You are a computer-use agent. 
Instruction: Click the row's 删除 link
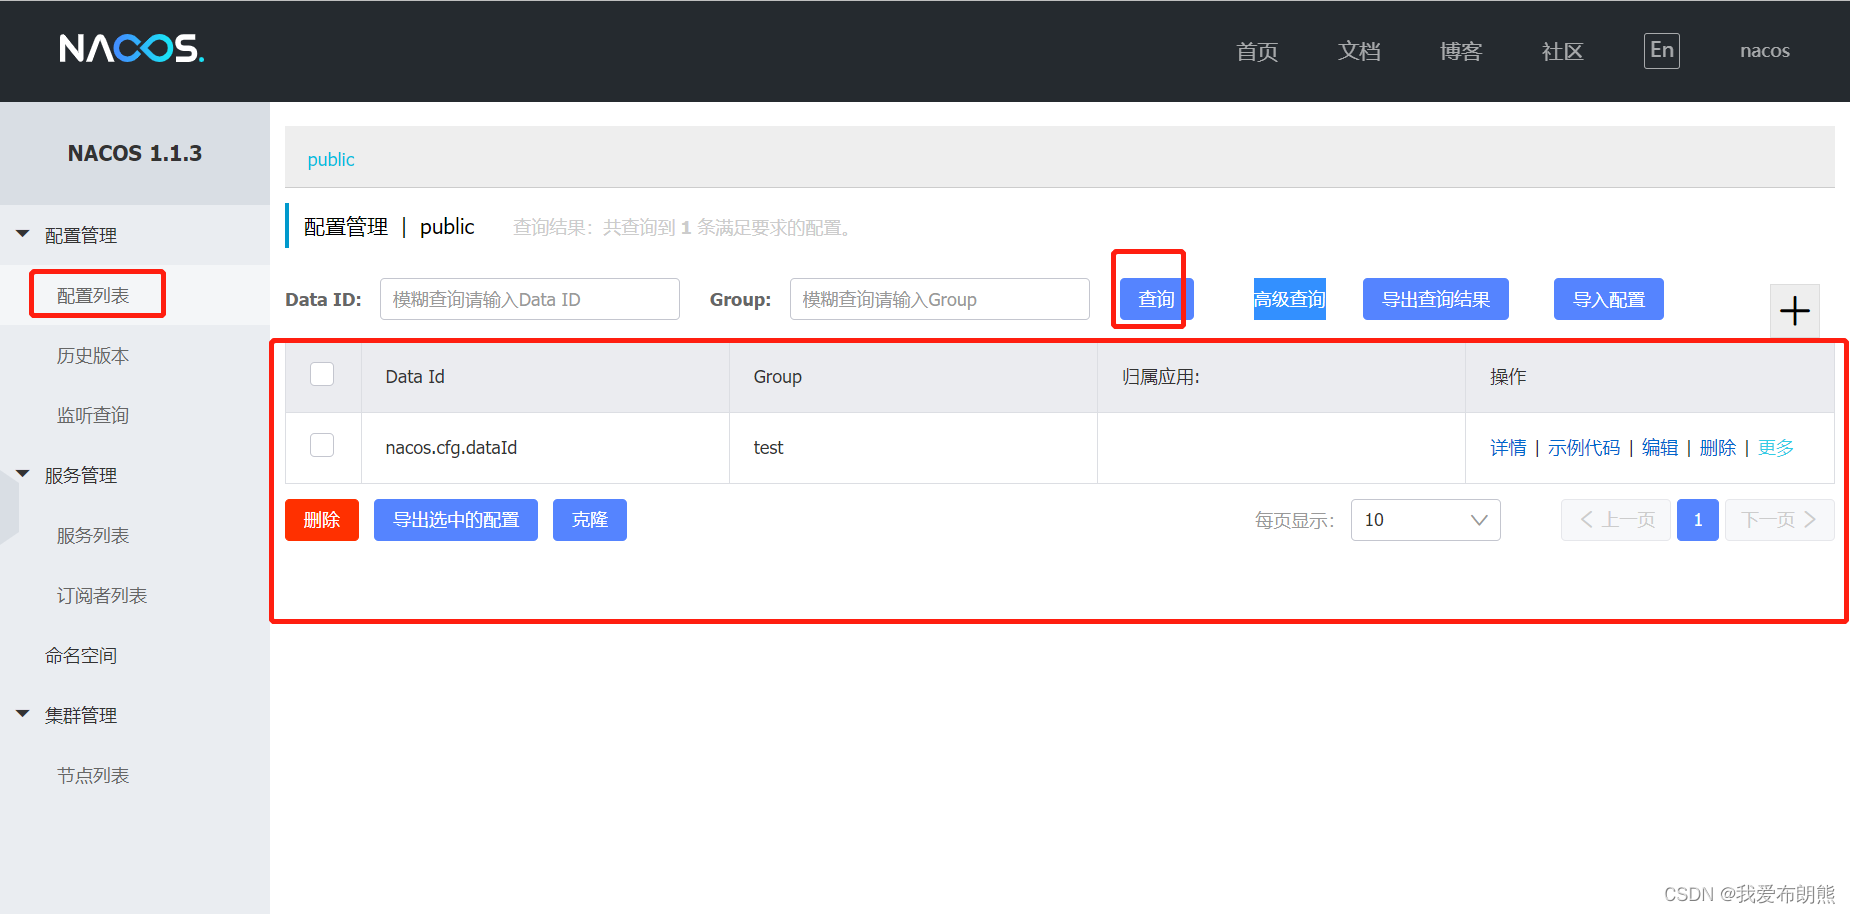(1718, 448)
